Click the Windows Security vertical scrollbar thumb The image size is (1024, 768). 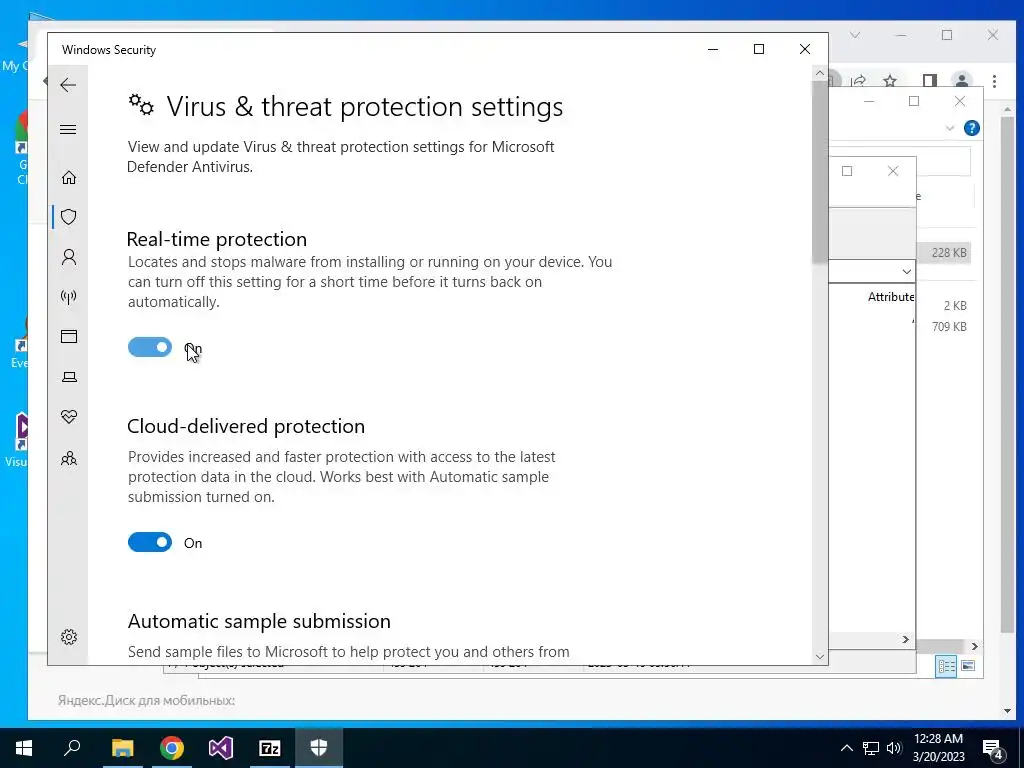click(x=820, y=172)
